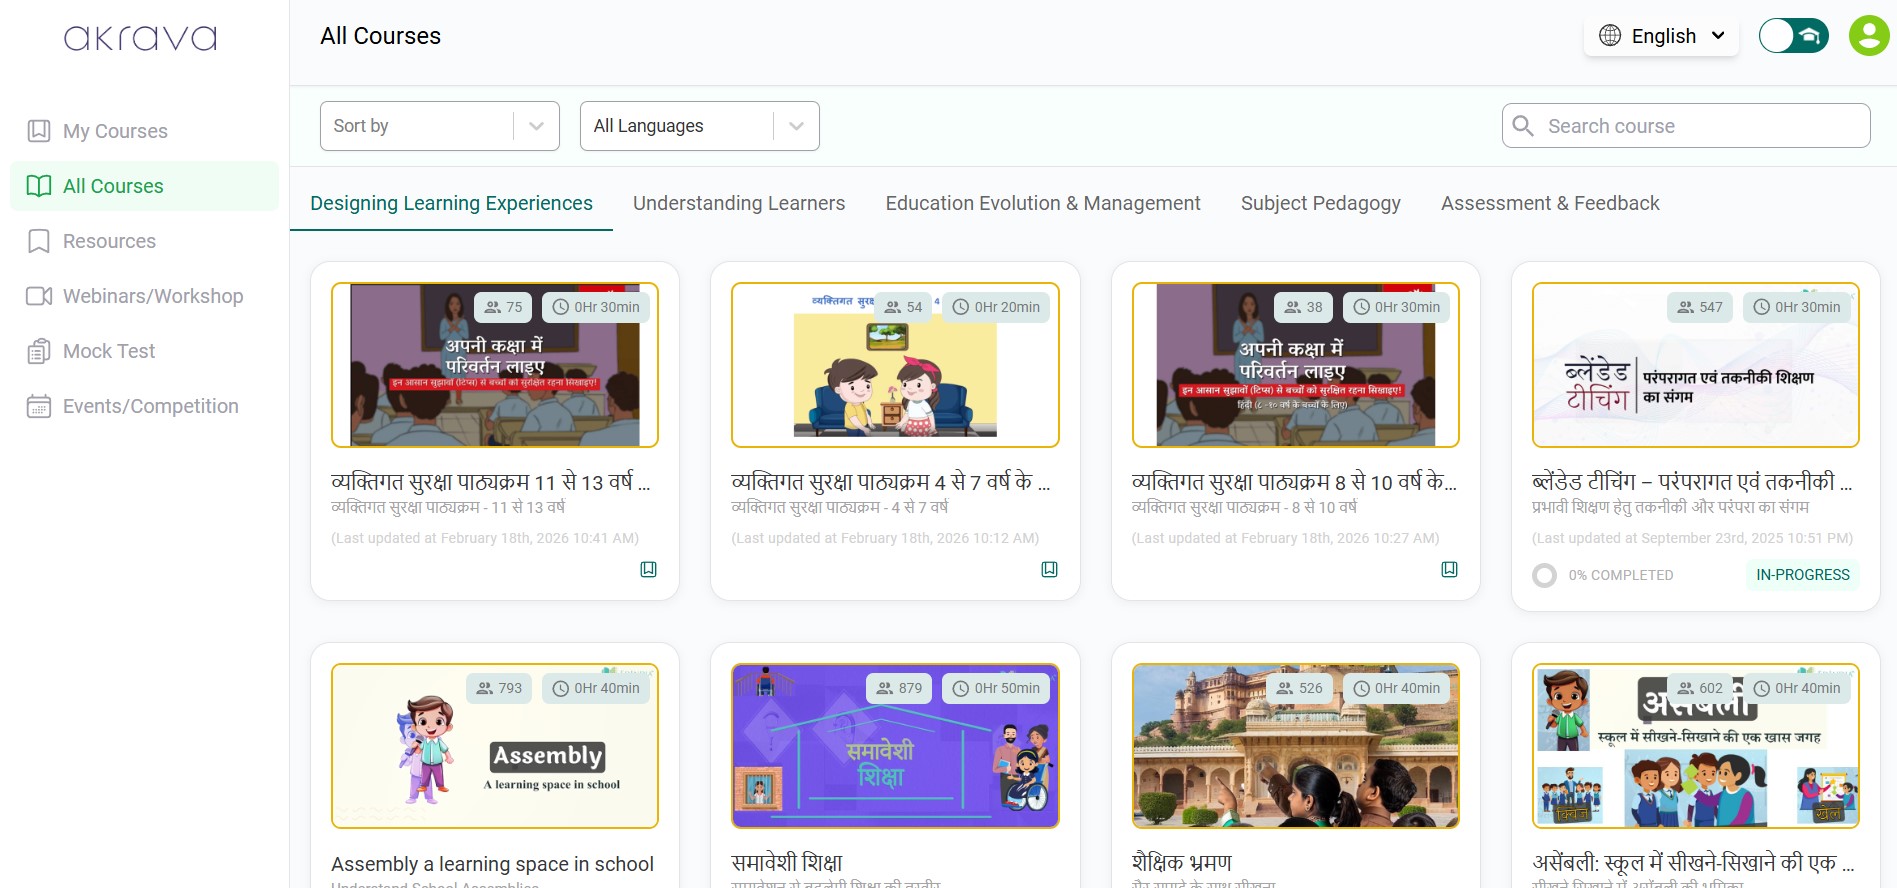Image resolution: width=1897 pixels, height=888 pixels.
Task: Toggle the graduation cap mode switch
Action: [x=1793, y=36]
